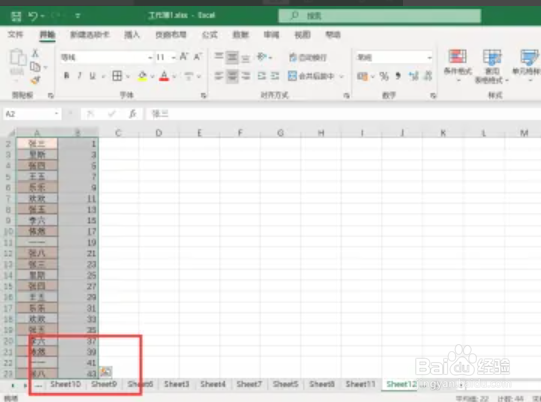Screen dimensions: 541x402
Task: Switch to the 页面布局 (Page Layout) tab
Action: [x=171, y=35]
